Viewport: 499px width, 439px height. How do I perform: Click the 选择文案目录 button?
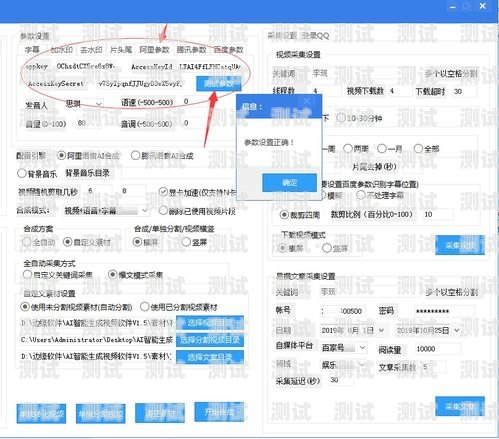(210, 358)
